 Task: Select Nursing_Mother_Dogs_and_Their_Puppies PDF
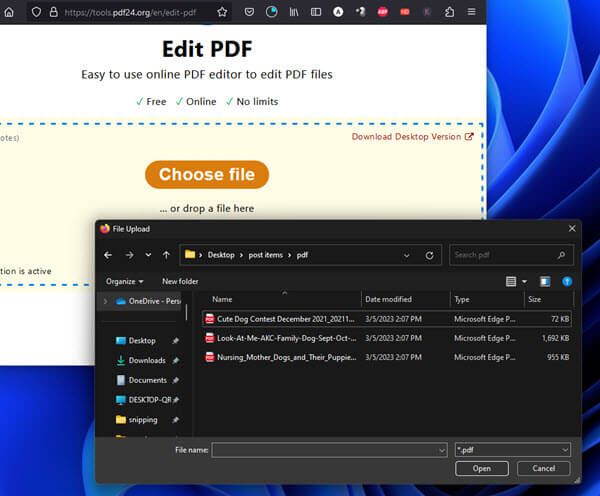387,357
